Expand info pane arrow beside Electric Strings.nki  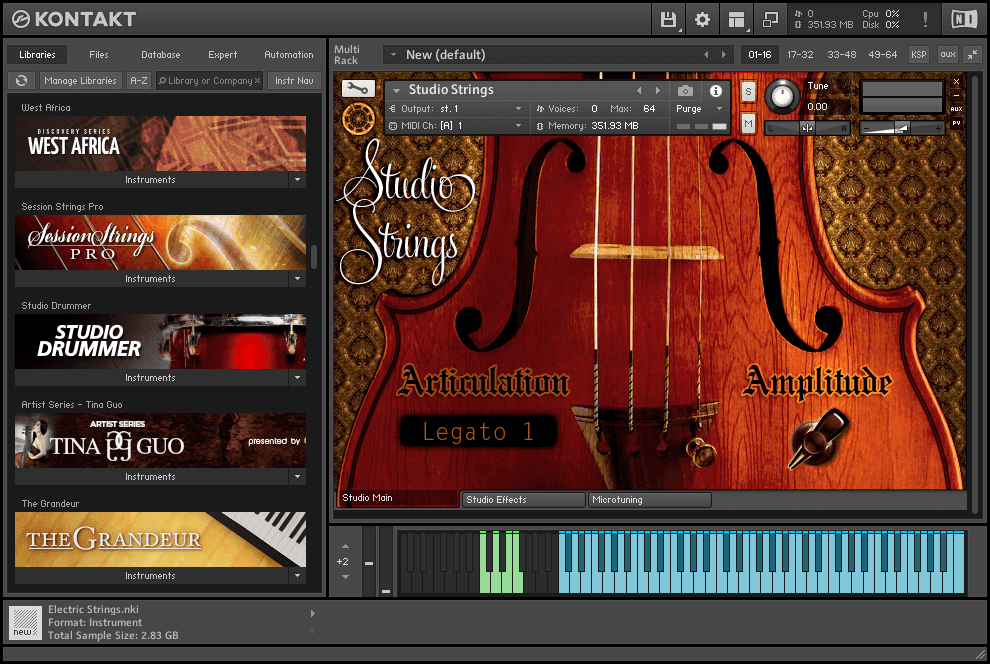(x=313, y=614)
